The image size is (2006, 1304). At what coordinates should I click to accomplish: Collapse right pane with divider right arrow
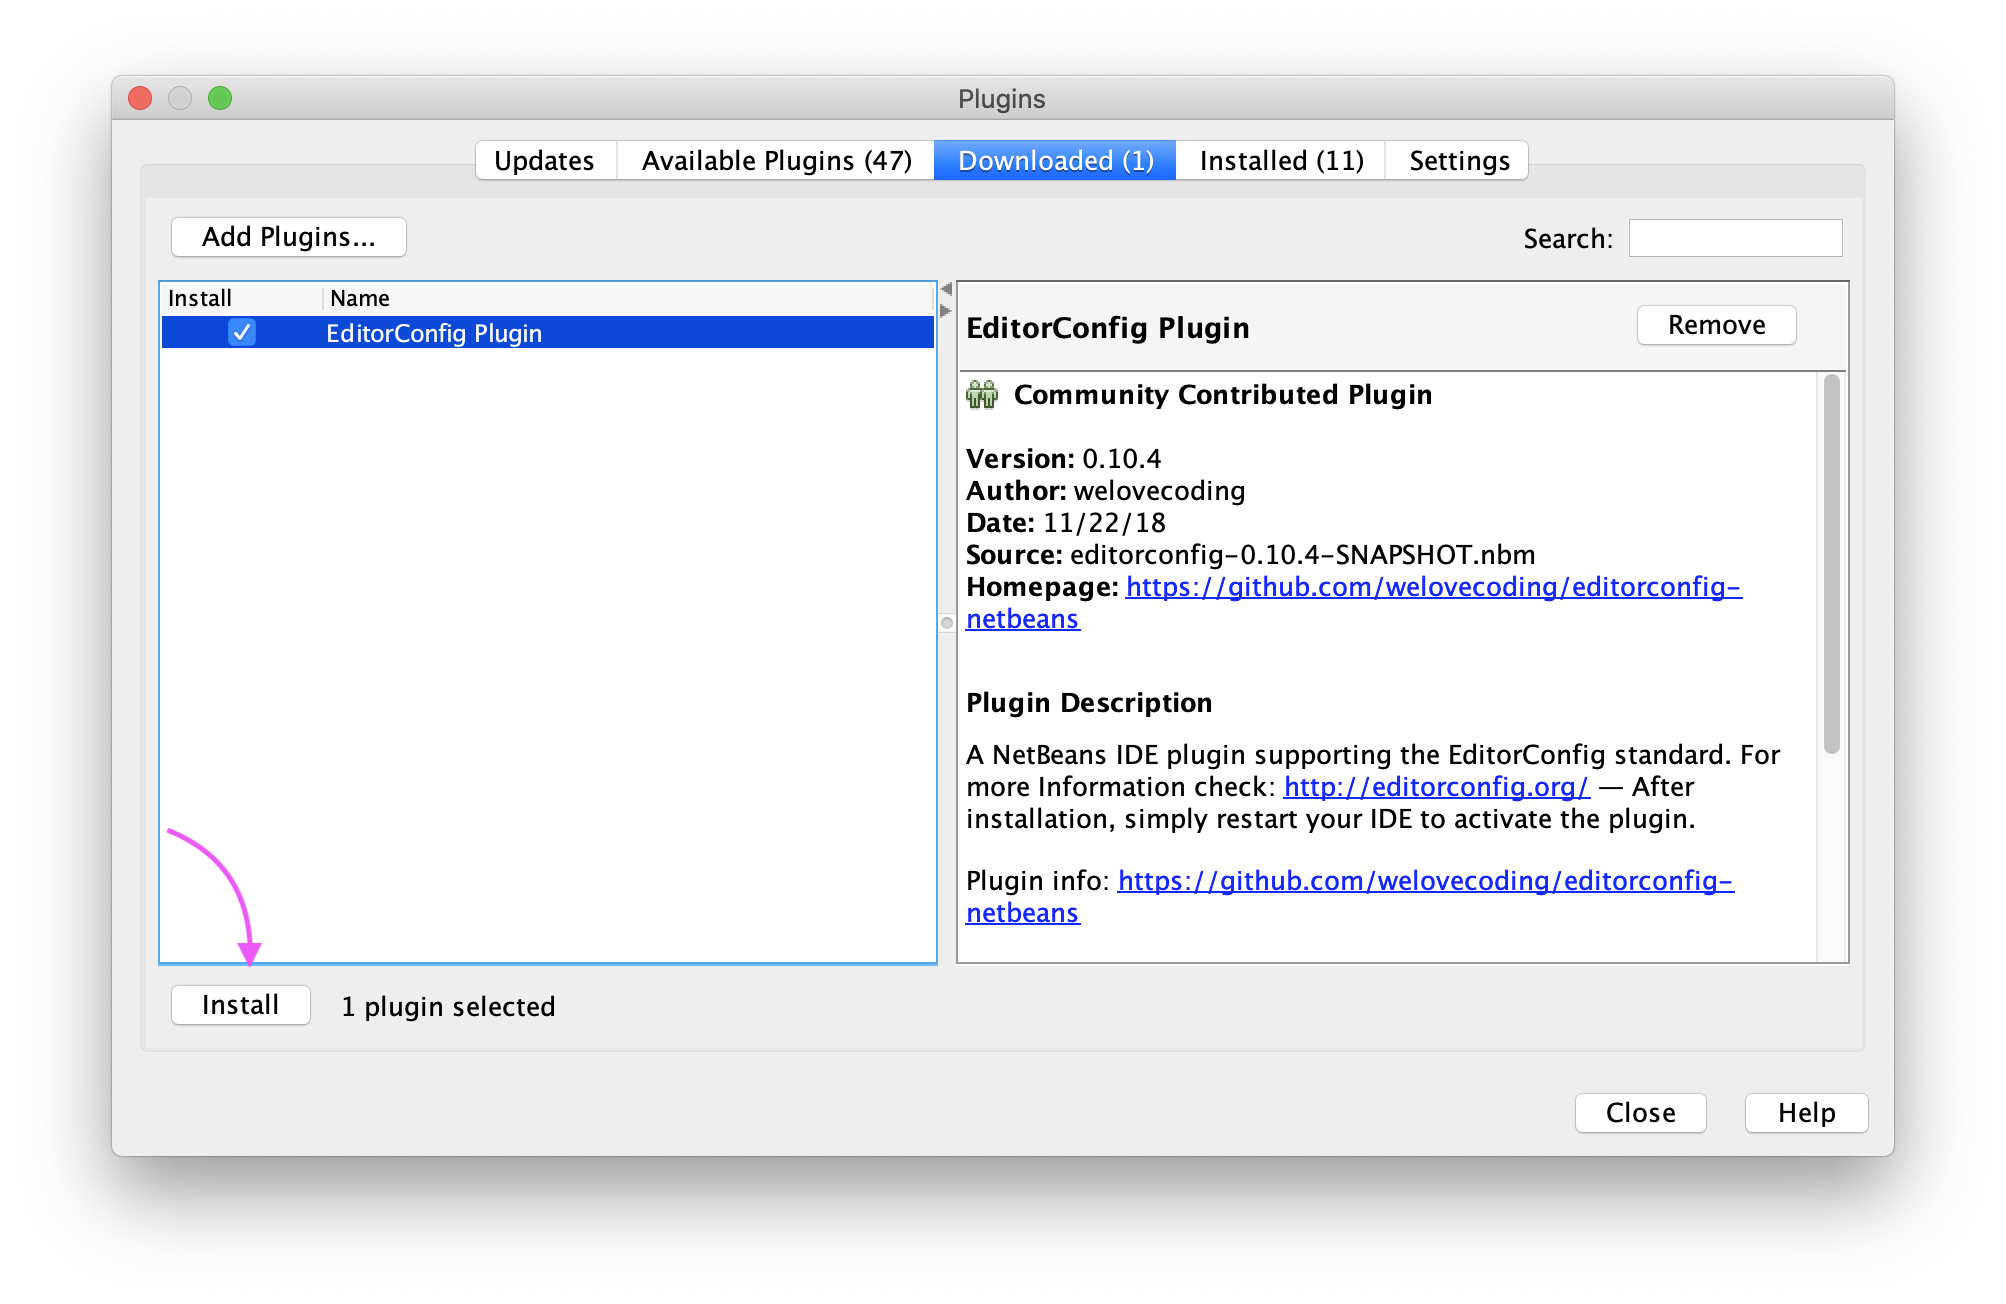click(x=946, y=310)
